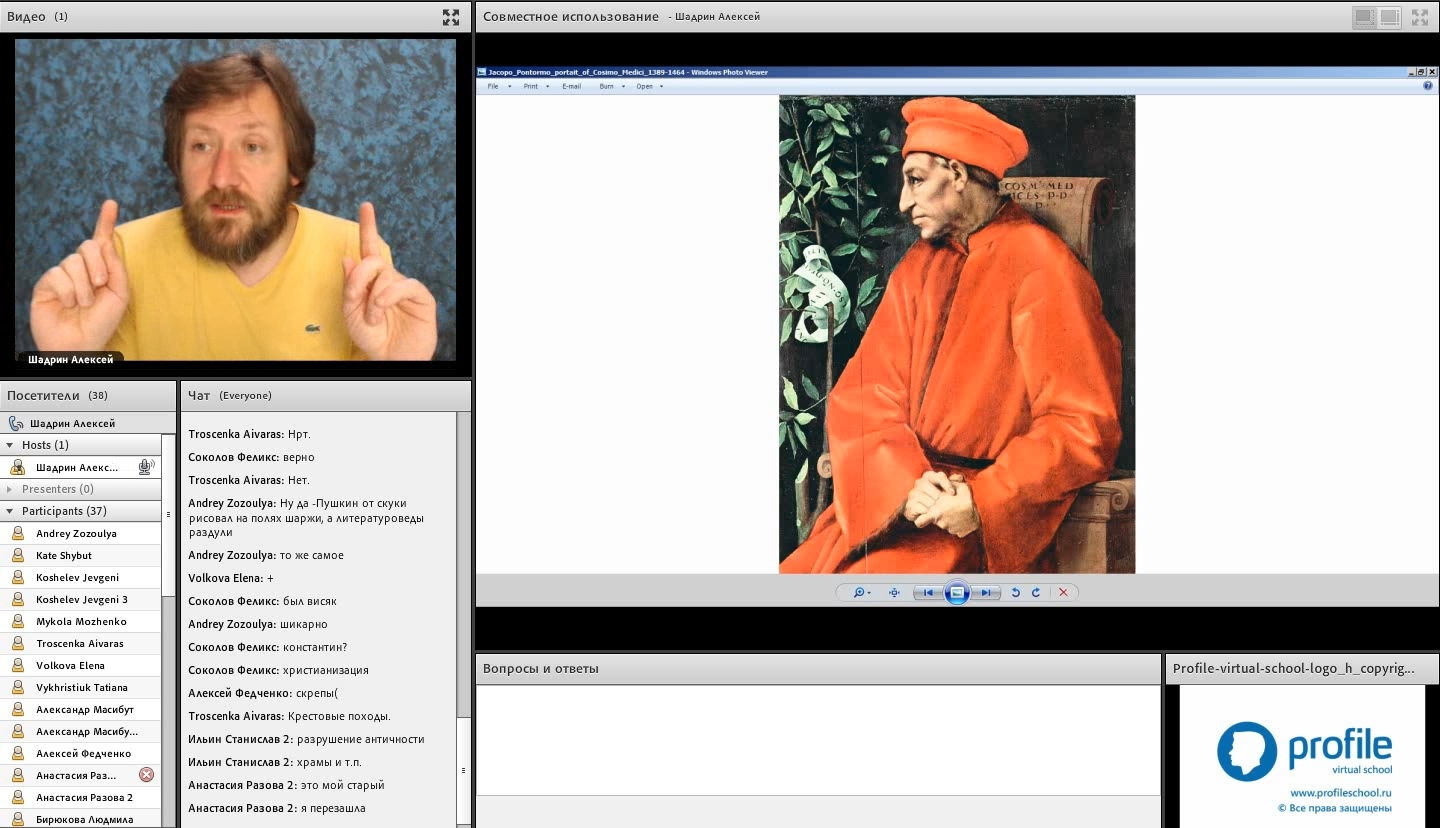Rotate the picture clockwise

tap(1036, 592)
